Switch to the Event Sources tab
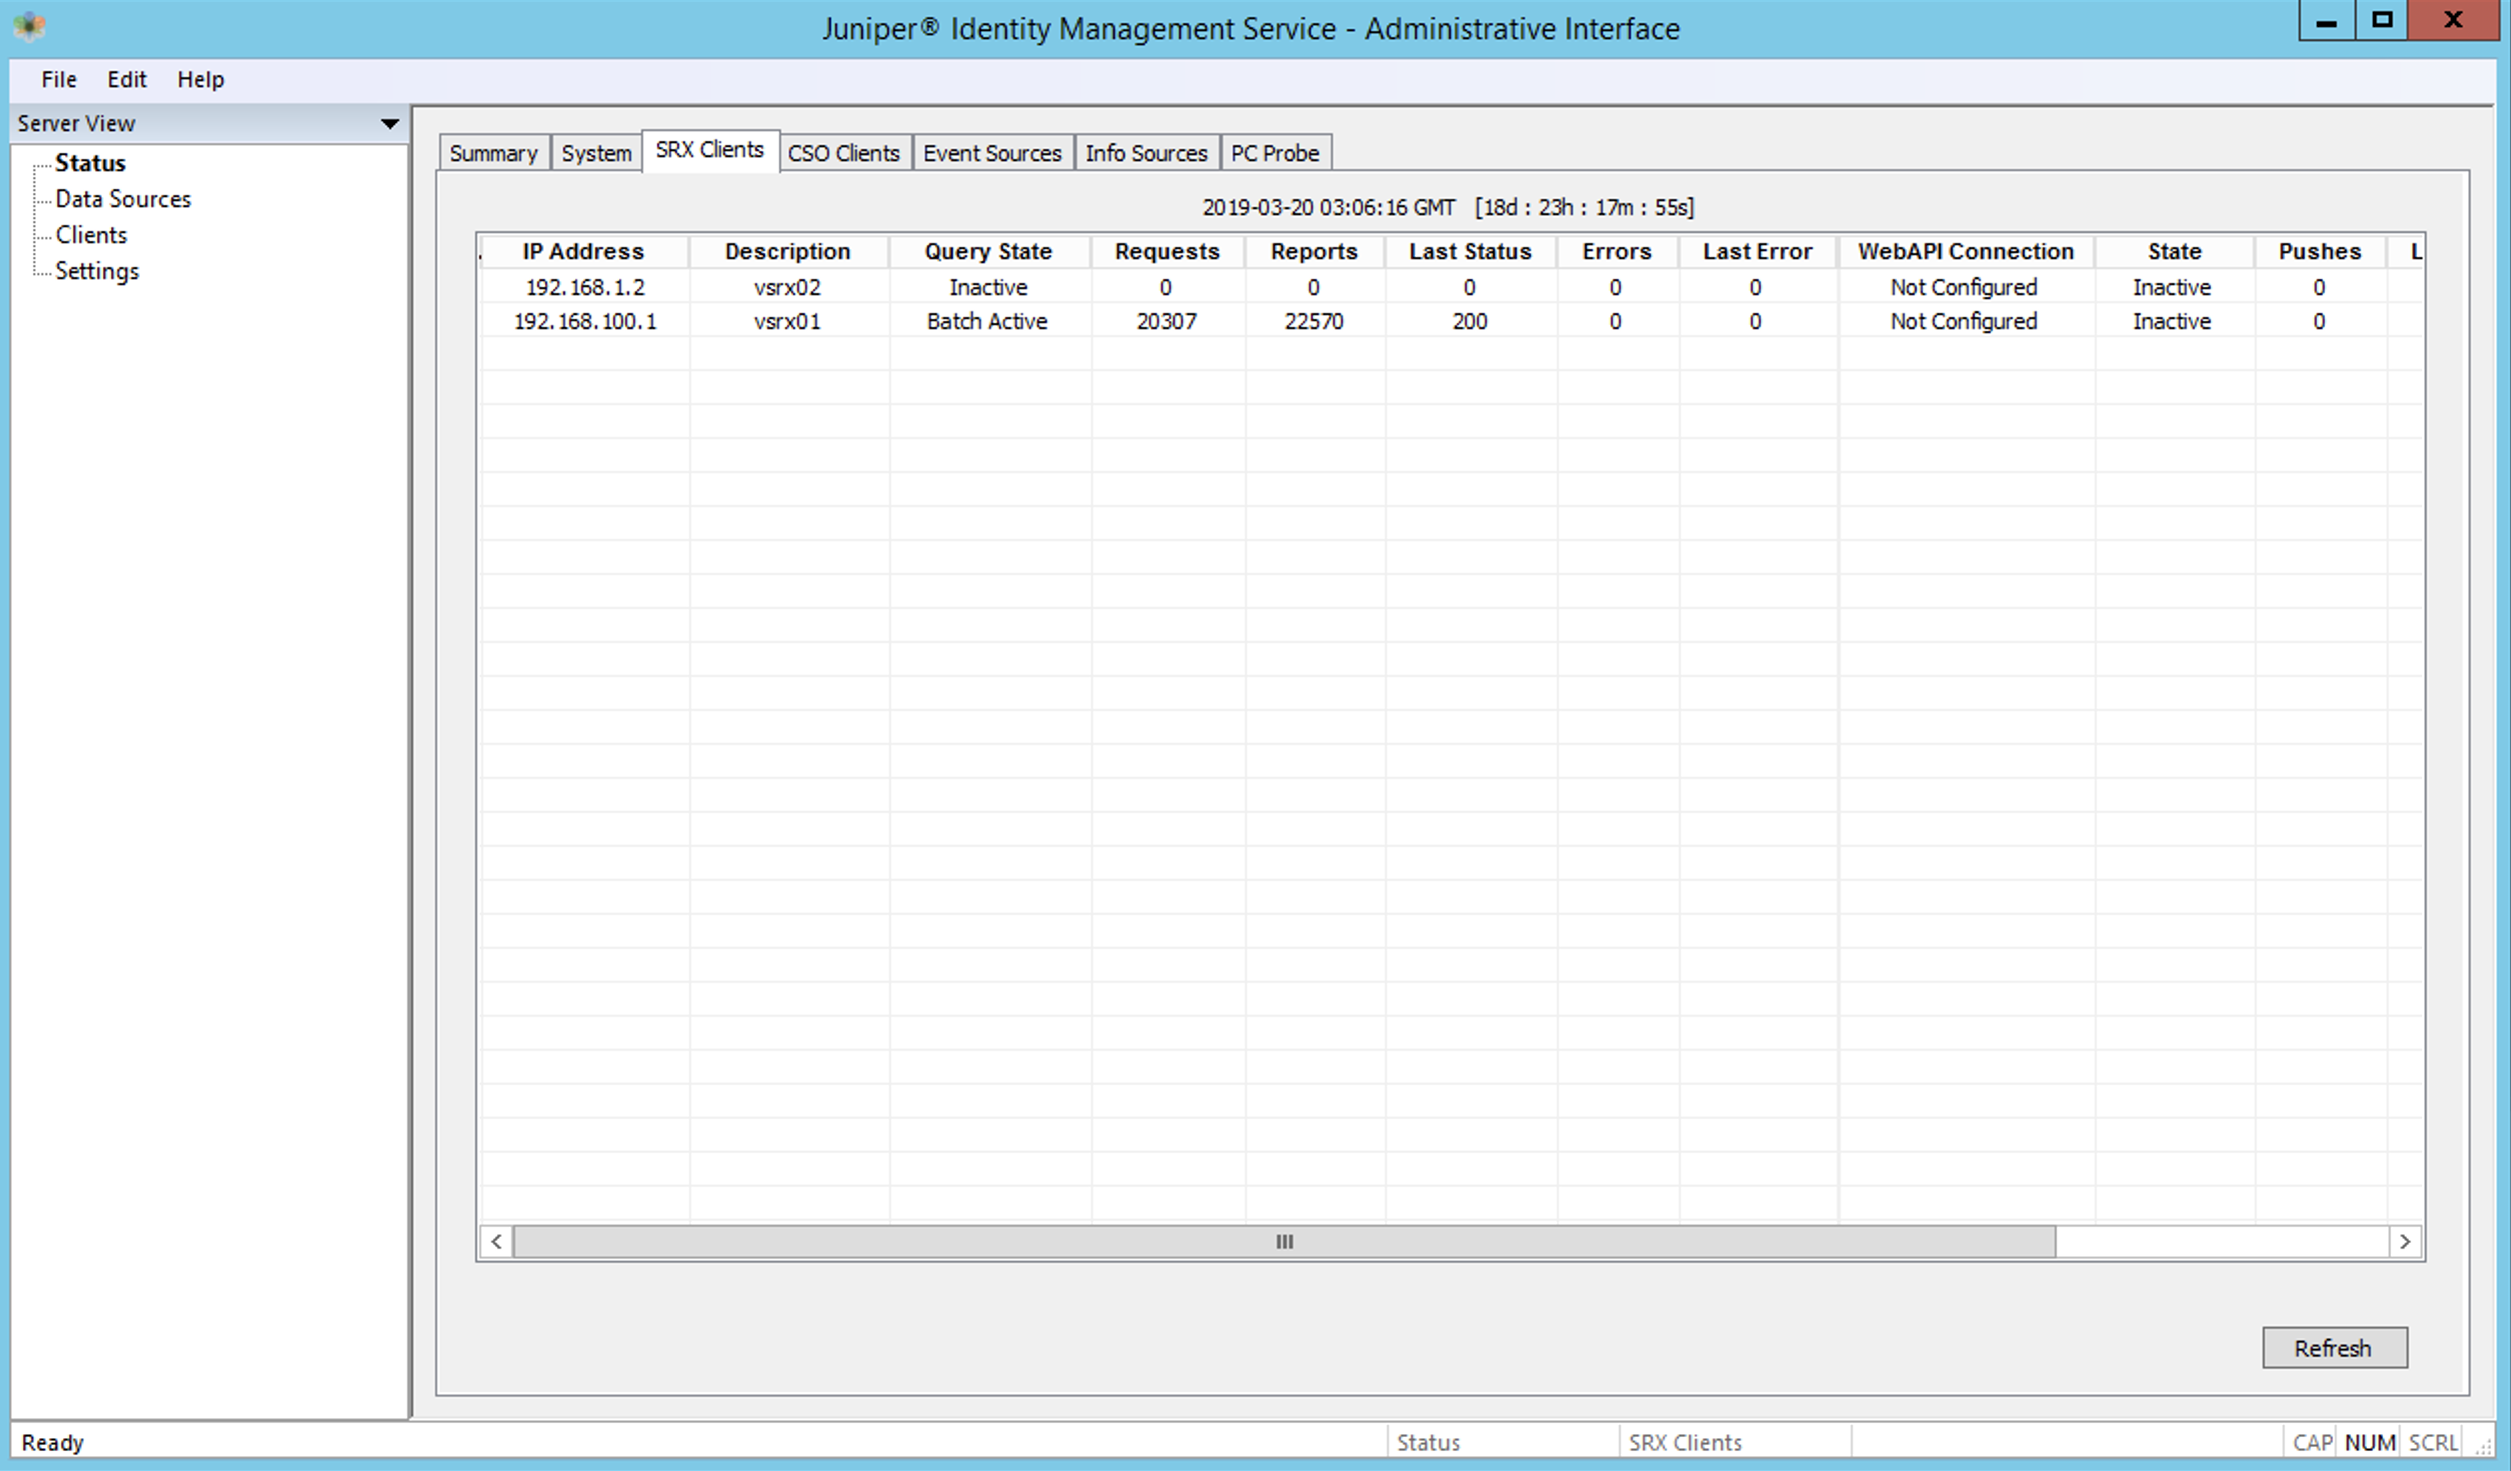The image size is (2511, 1471). pos(992,153)
